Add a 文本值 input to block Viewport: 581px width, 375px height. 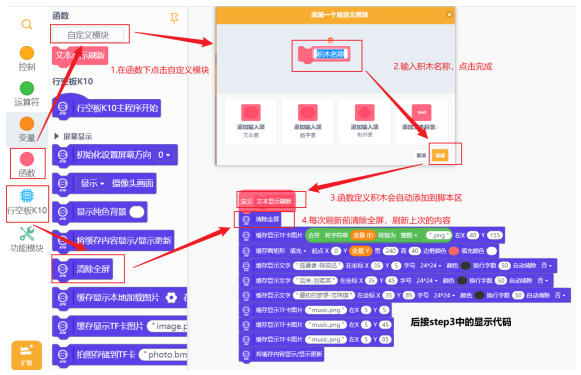251,121
